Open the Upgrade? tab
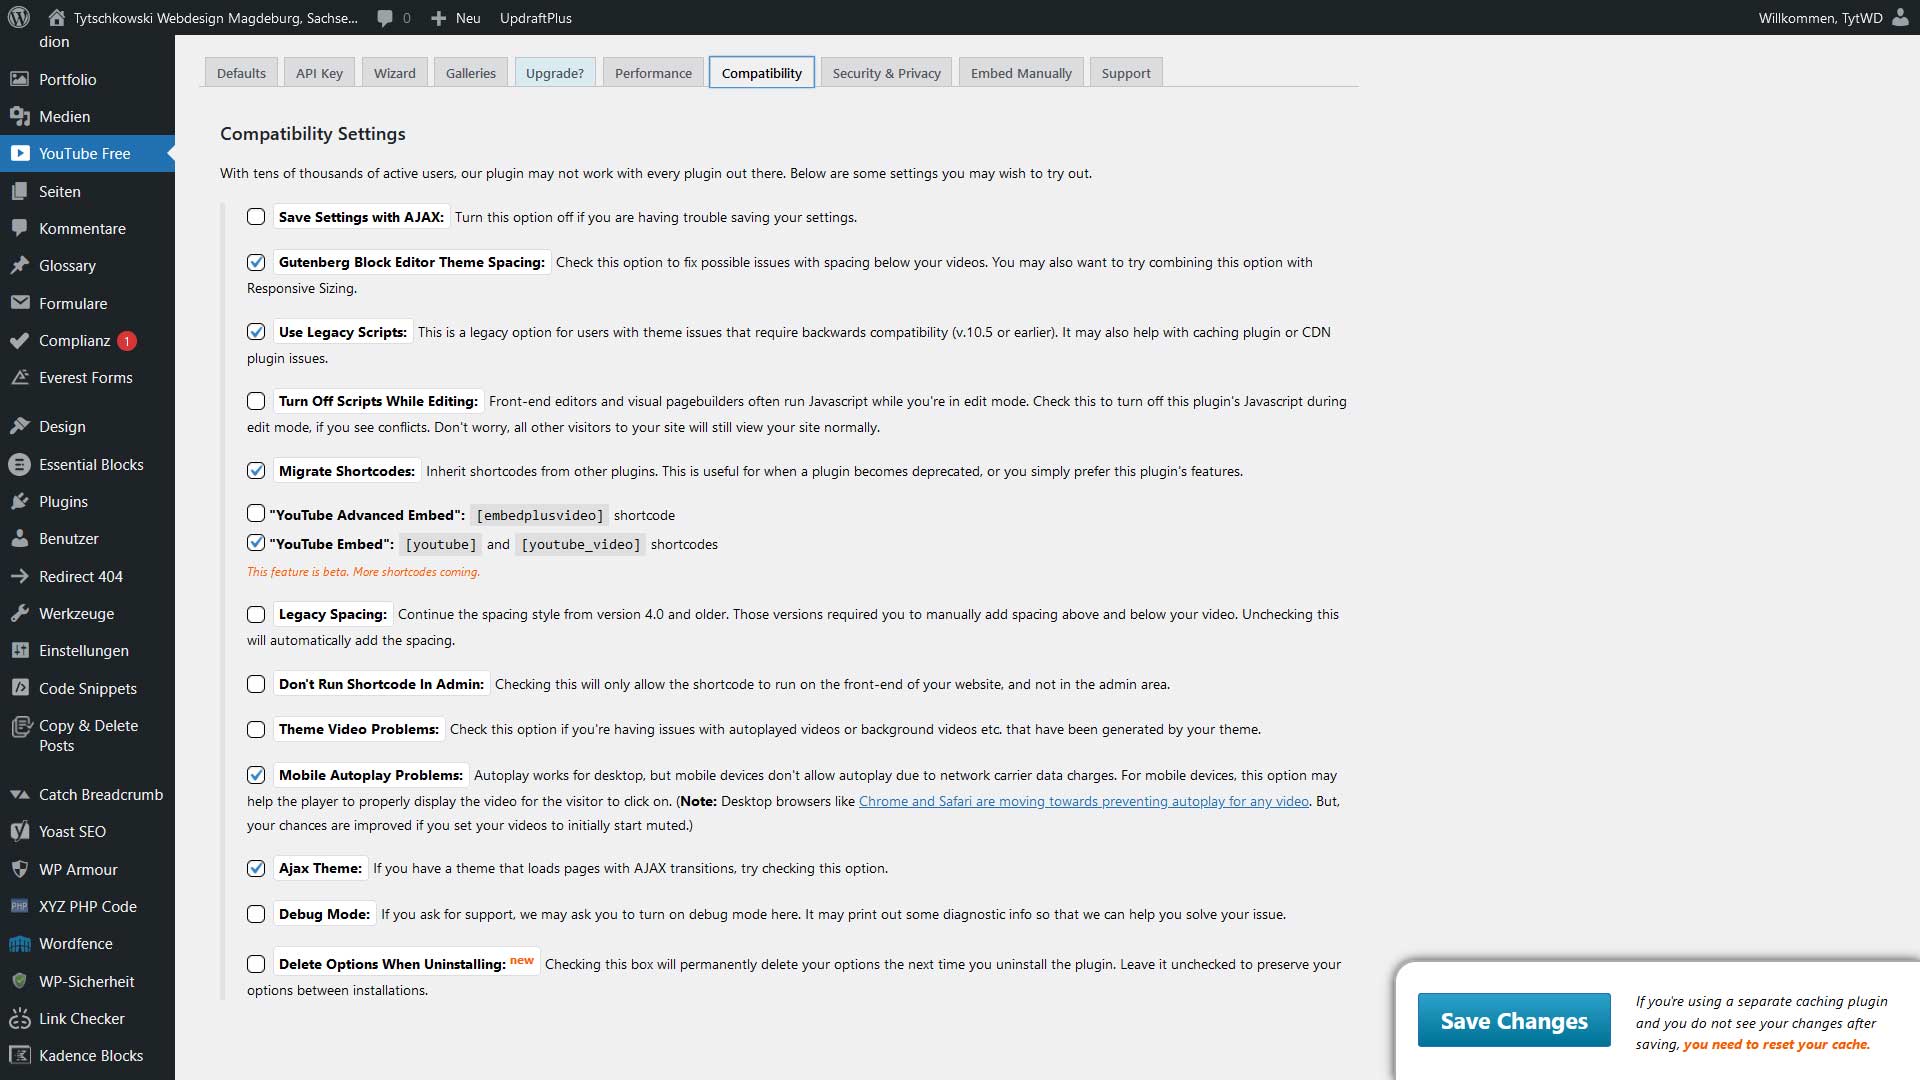The height and width of the screenshot is (1080, 1920). [x=555, y=73]
